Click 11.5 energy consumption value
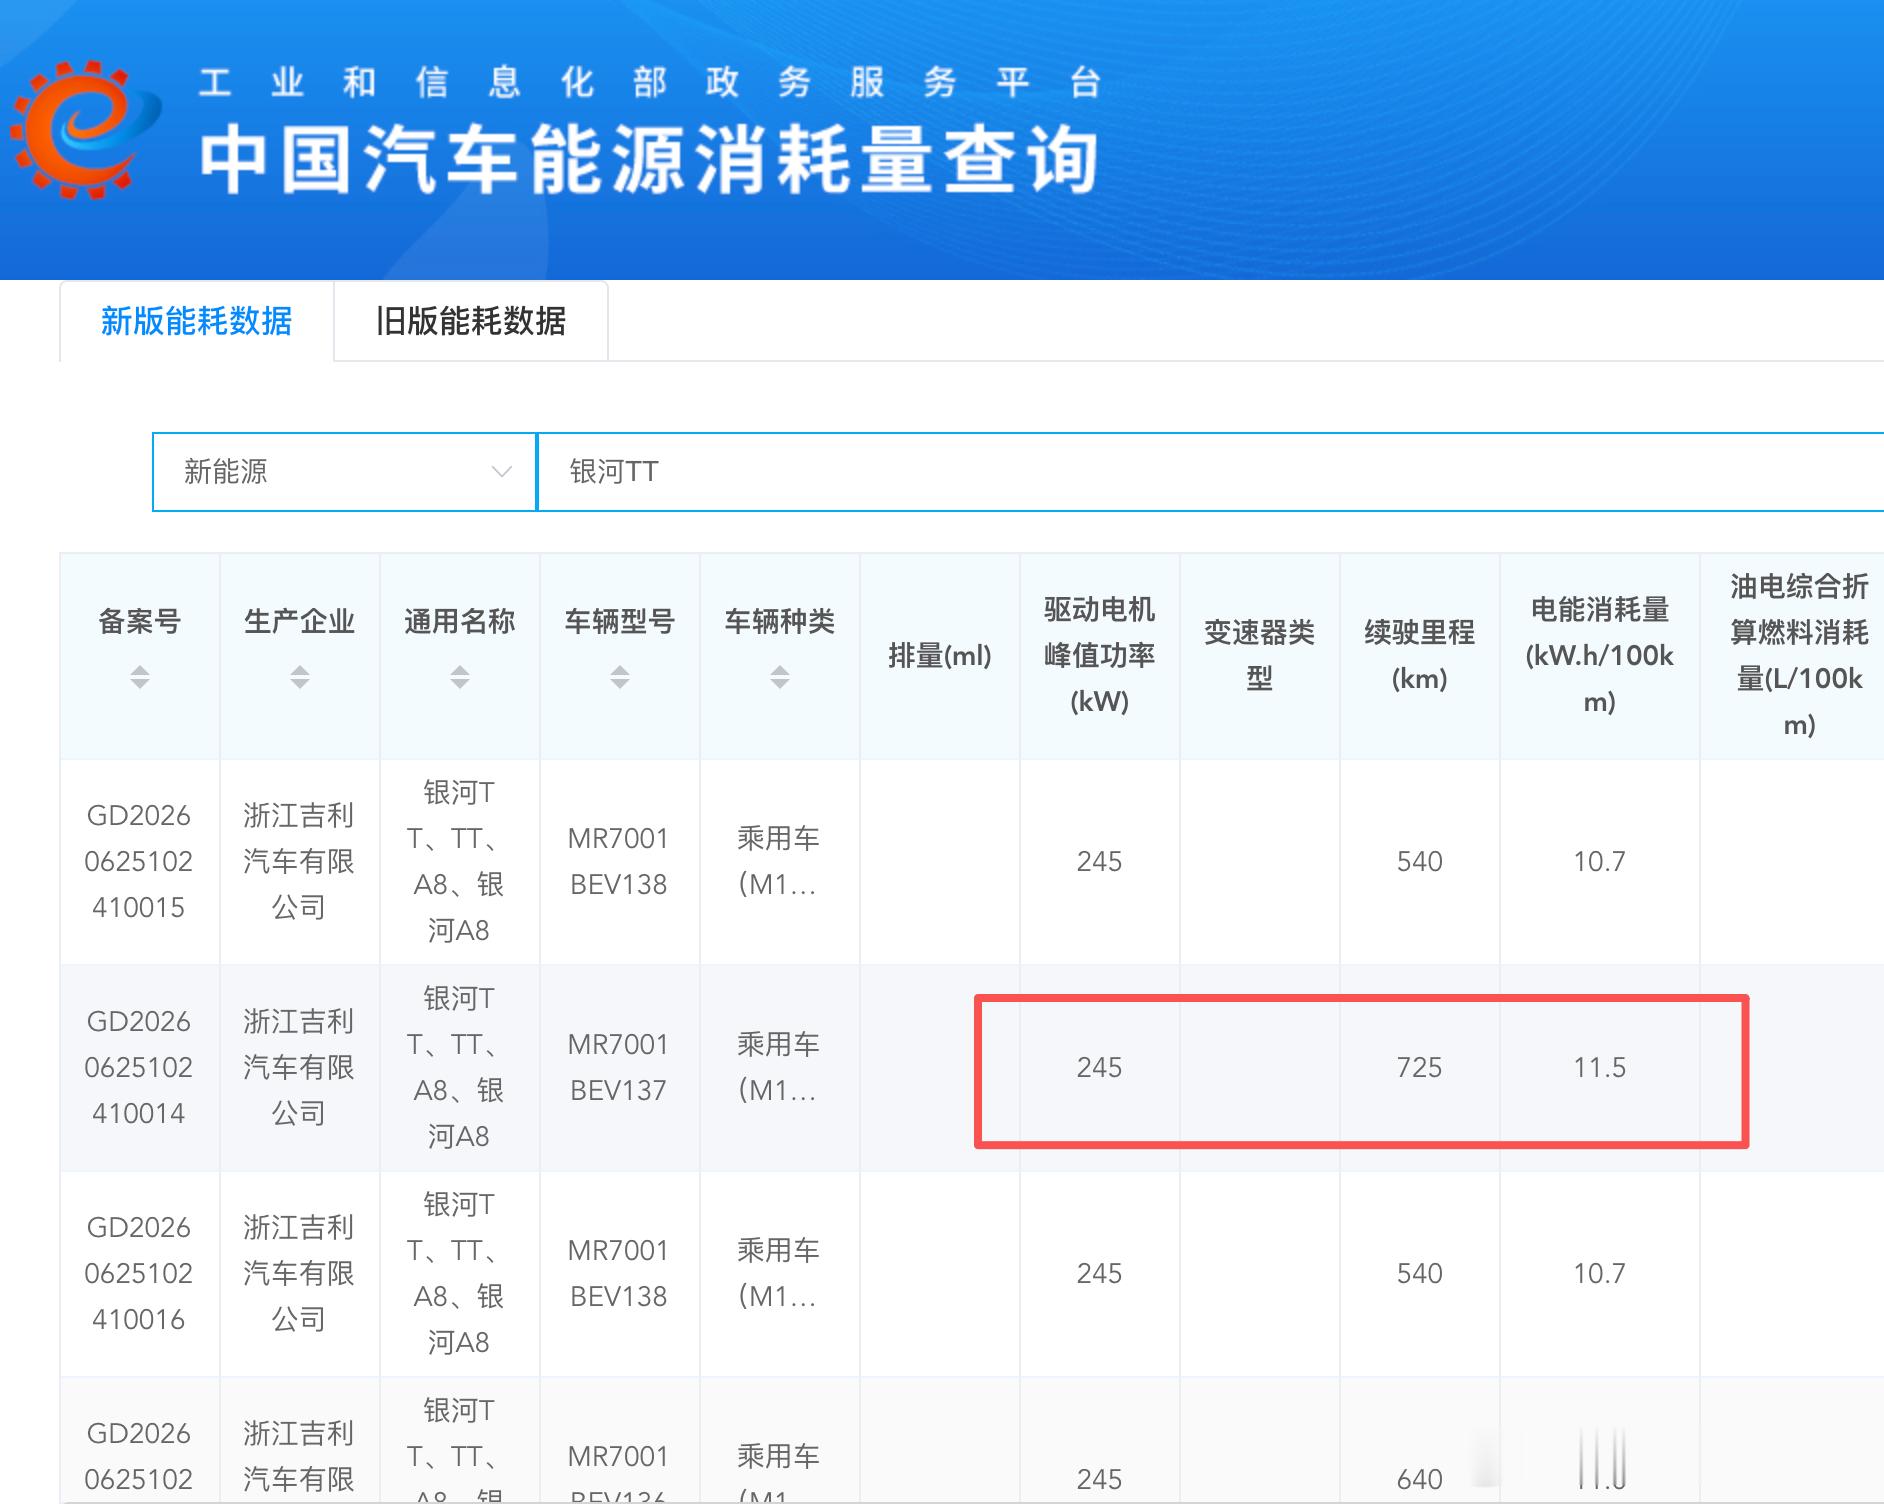The image size is (1884, 1504). (x=1599, y=1068)
